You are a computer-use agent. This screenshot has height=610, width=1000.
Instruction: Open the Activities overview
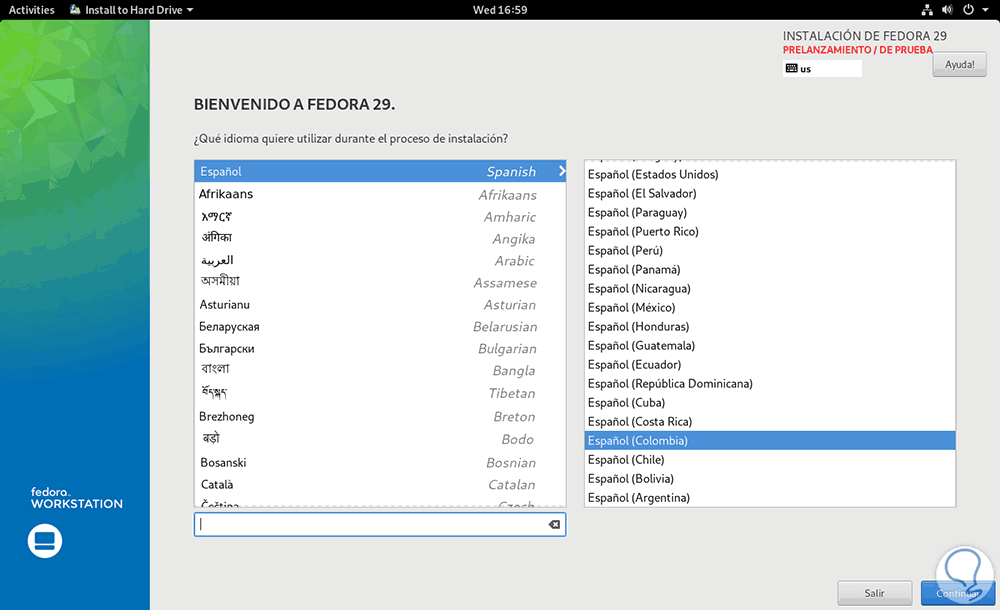pyautogui.click(x=31, y=10)
